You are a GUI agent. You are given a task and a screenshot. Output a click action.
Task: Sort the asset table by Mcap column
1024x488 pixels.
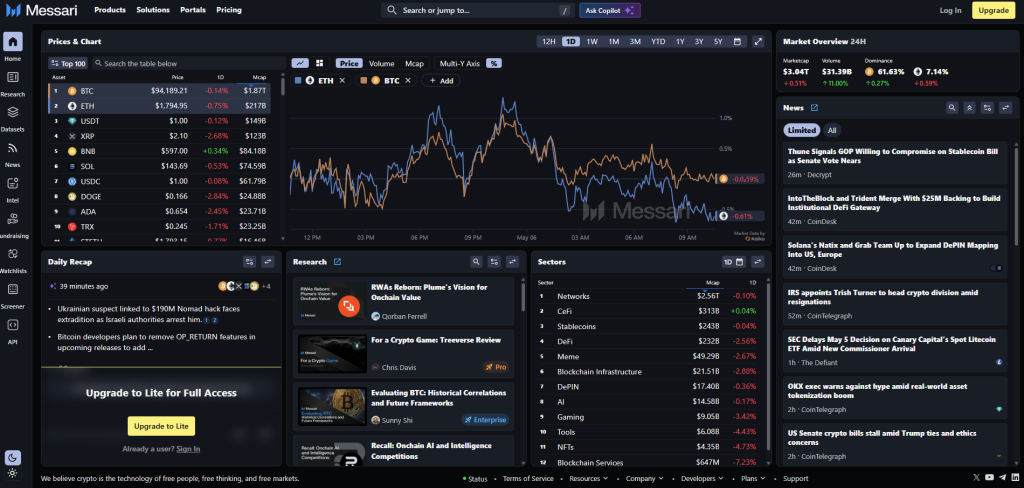click(259, 77)
